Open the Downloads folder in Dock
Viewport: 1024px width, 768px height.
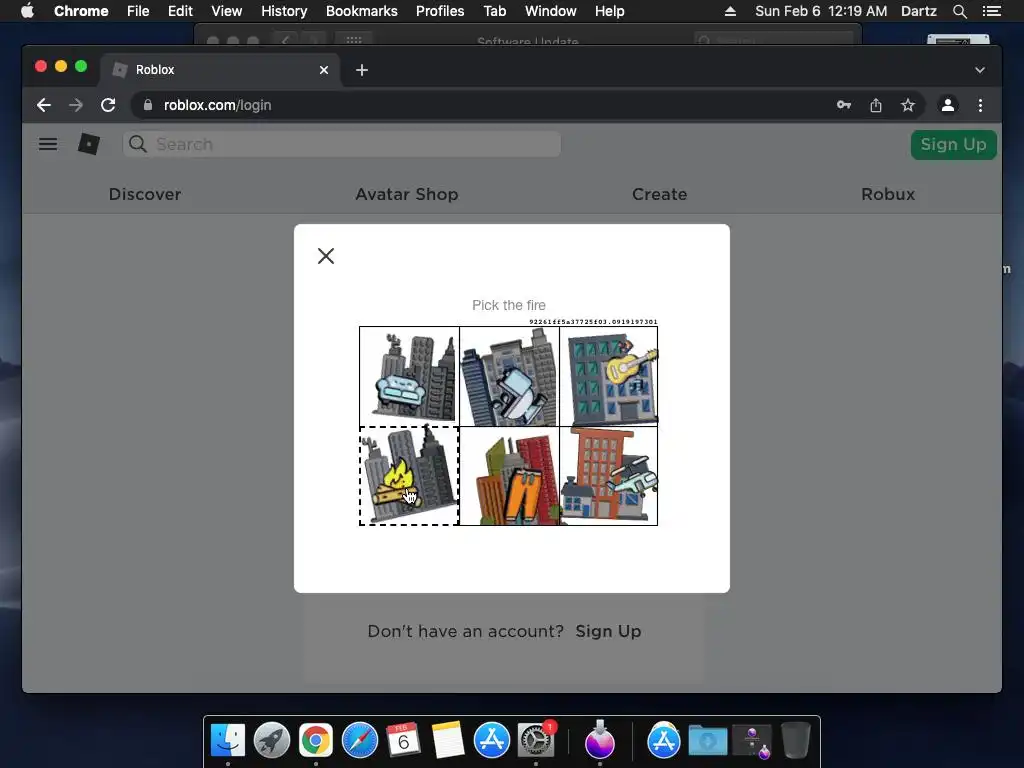tap(708, 740)
